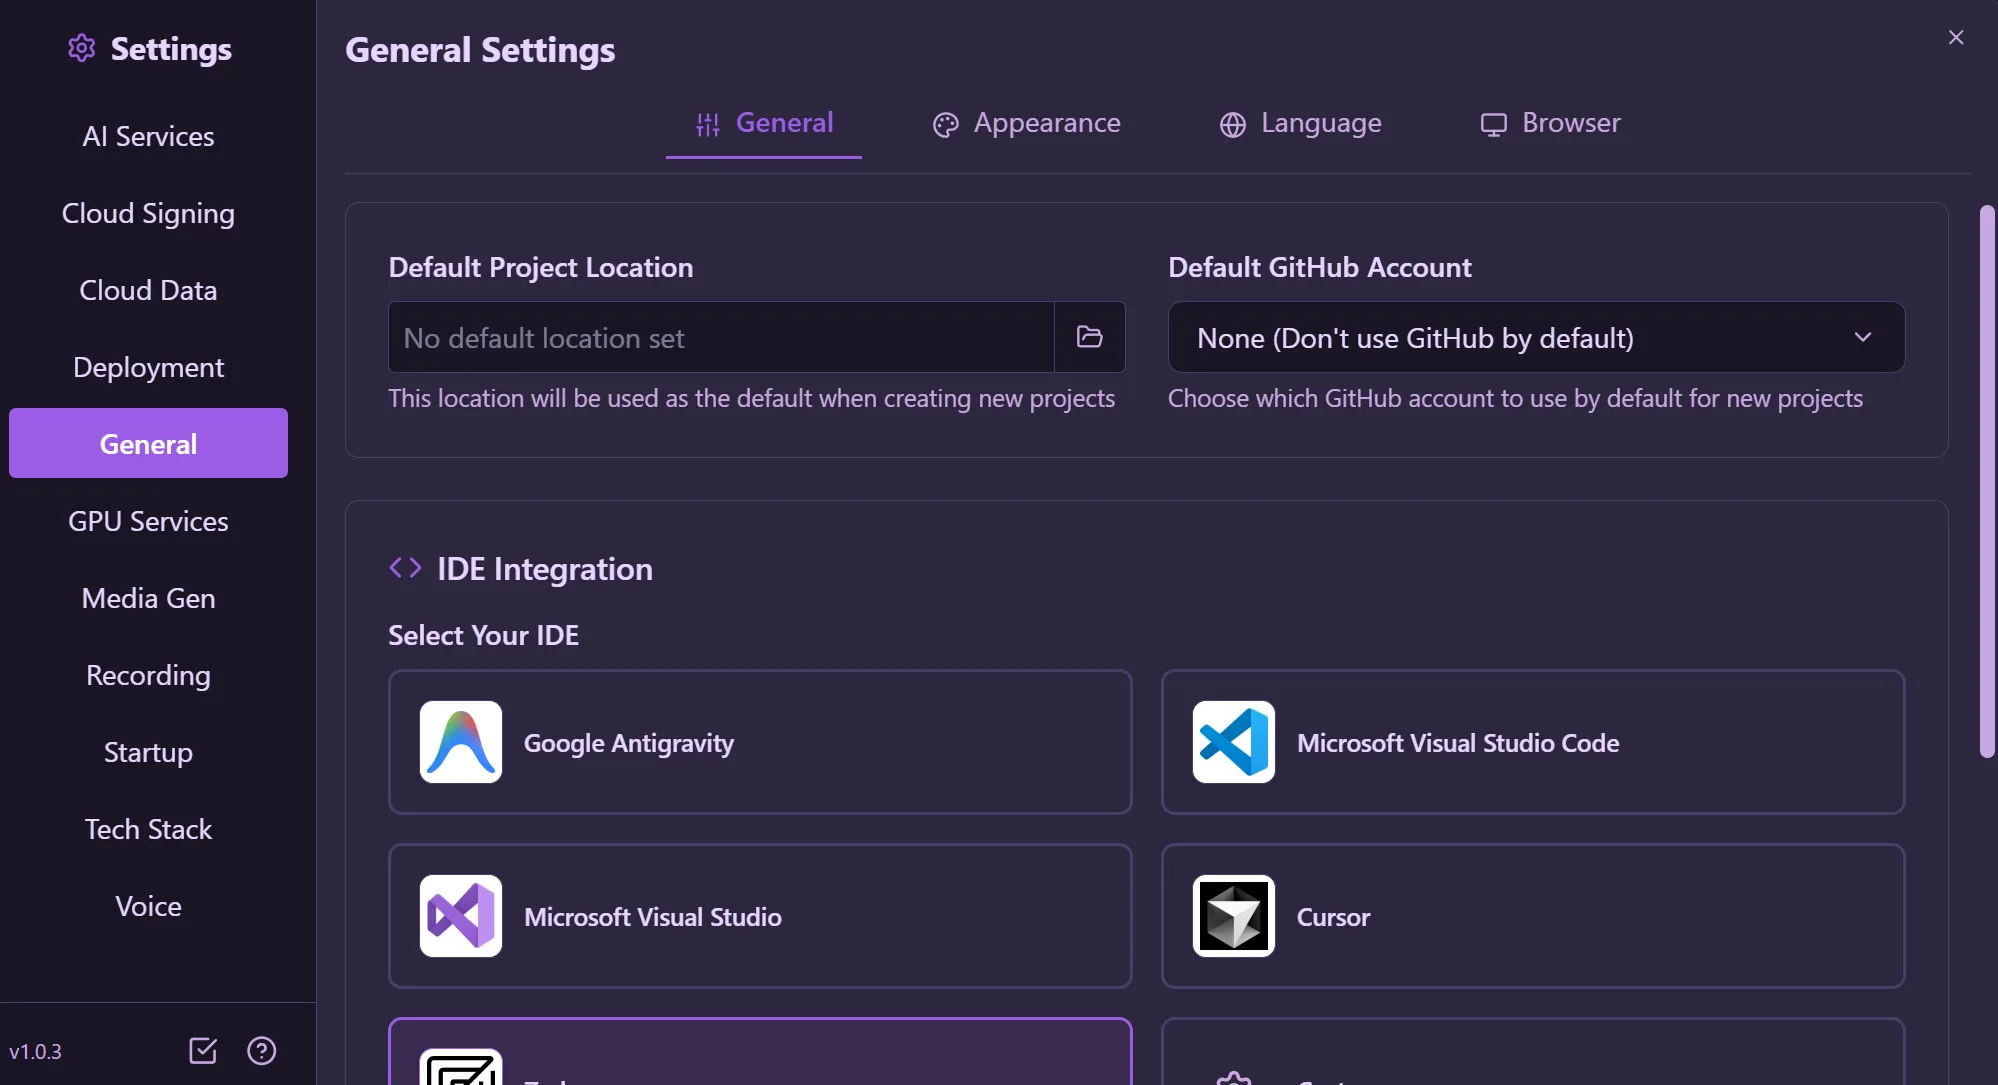The image size is (1998, 1085).
Task: Click the v1.0.3 version label
Action: [35, 1052]
